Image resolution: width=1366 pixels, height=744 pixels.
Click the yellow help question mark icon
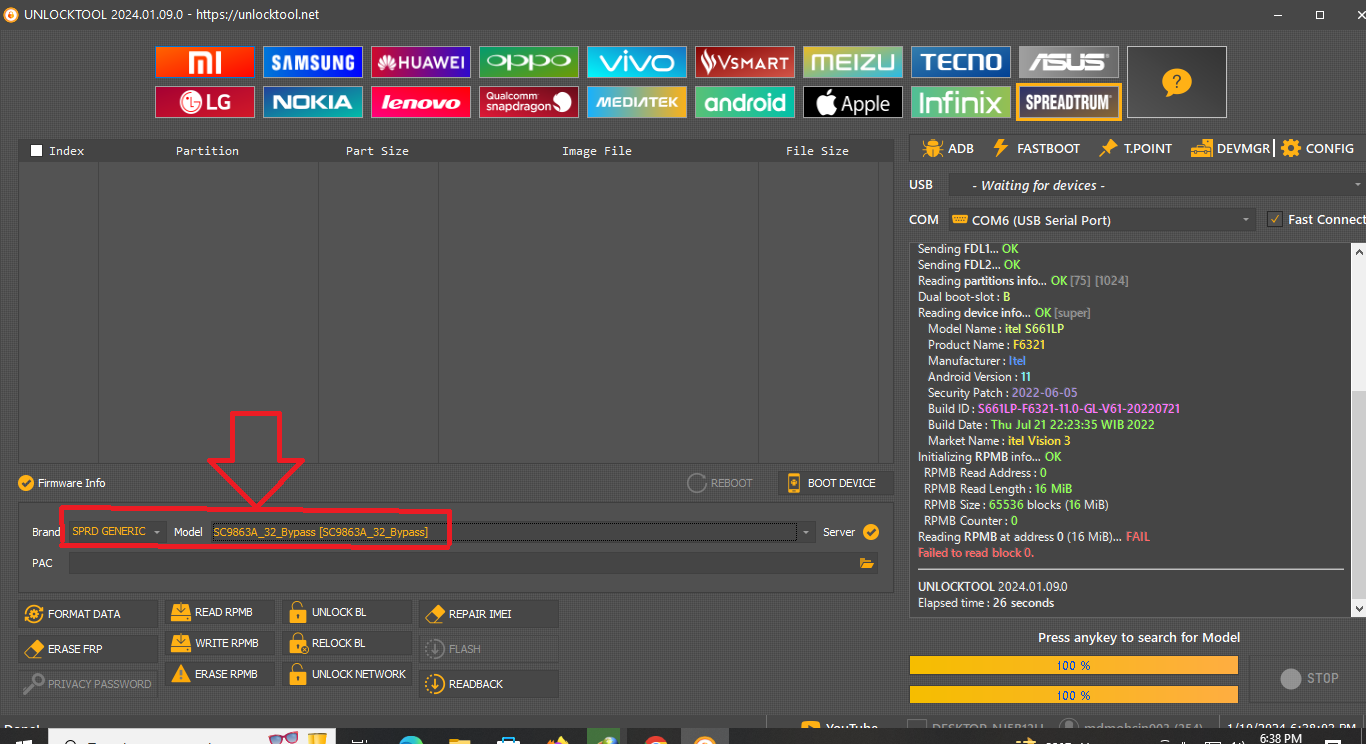1176,83
